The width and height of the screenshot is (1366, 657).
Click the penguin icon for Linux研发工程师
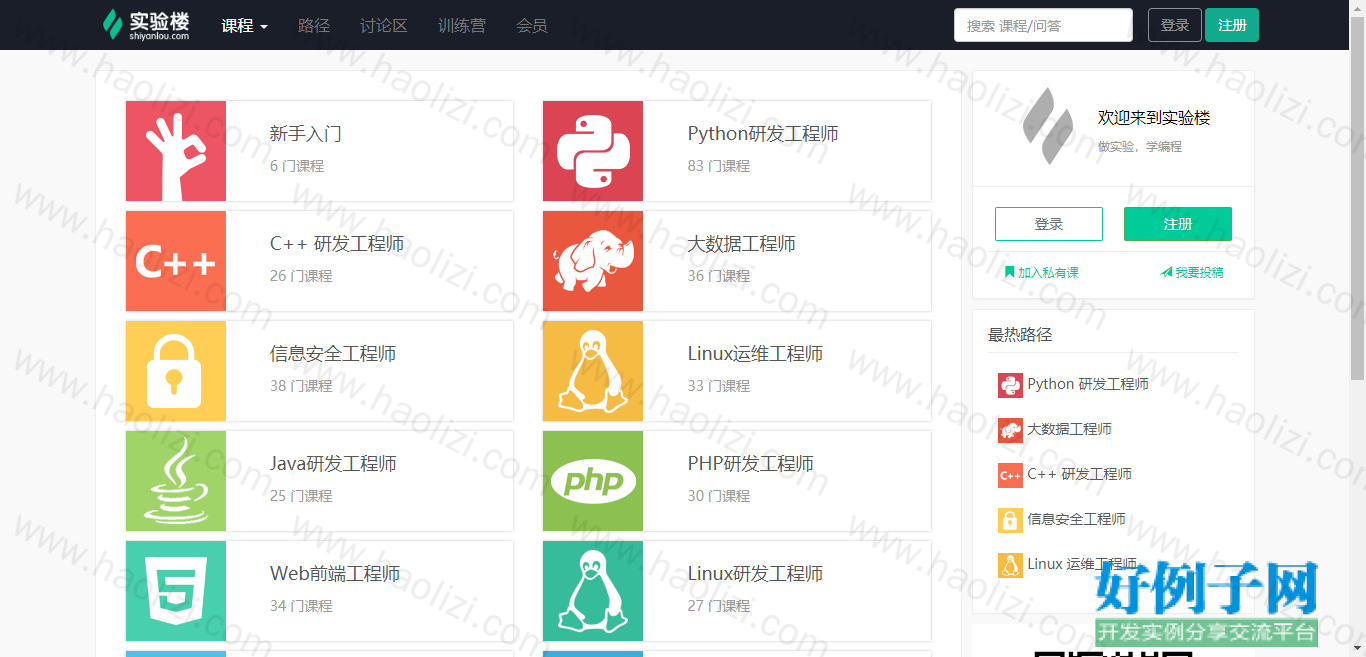[x=593, y=591]
